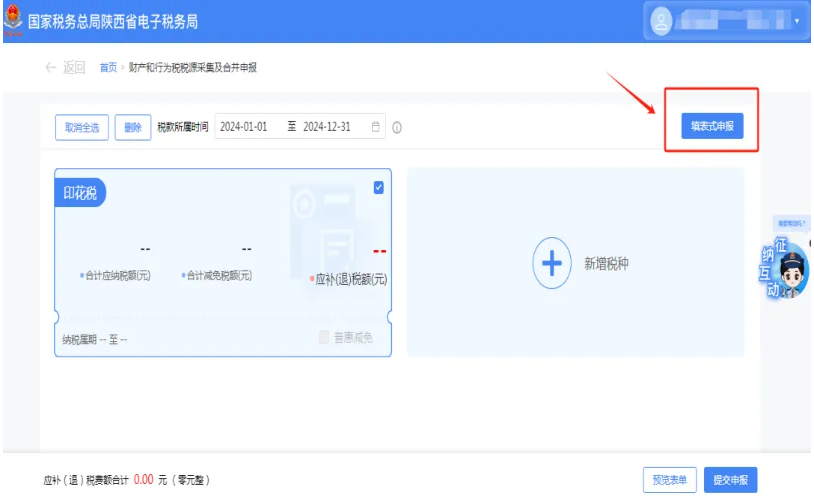Screen dimensions: 814x502
Task: Open 预览表单 at the bottom
Action: (x=669, y=480)
